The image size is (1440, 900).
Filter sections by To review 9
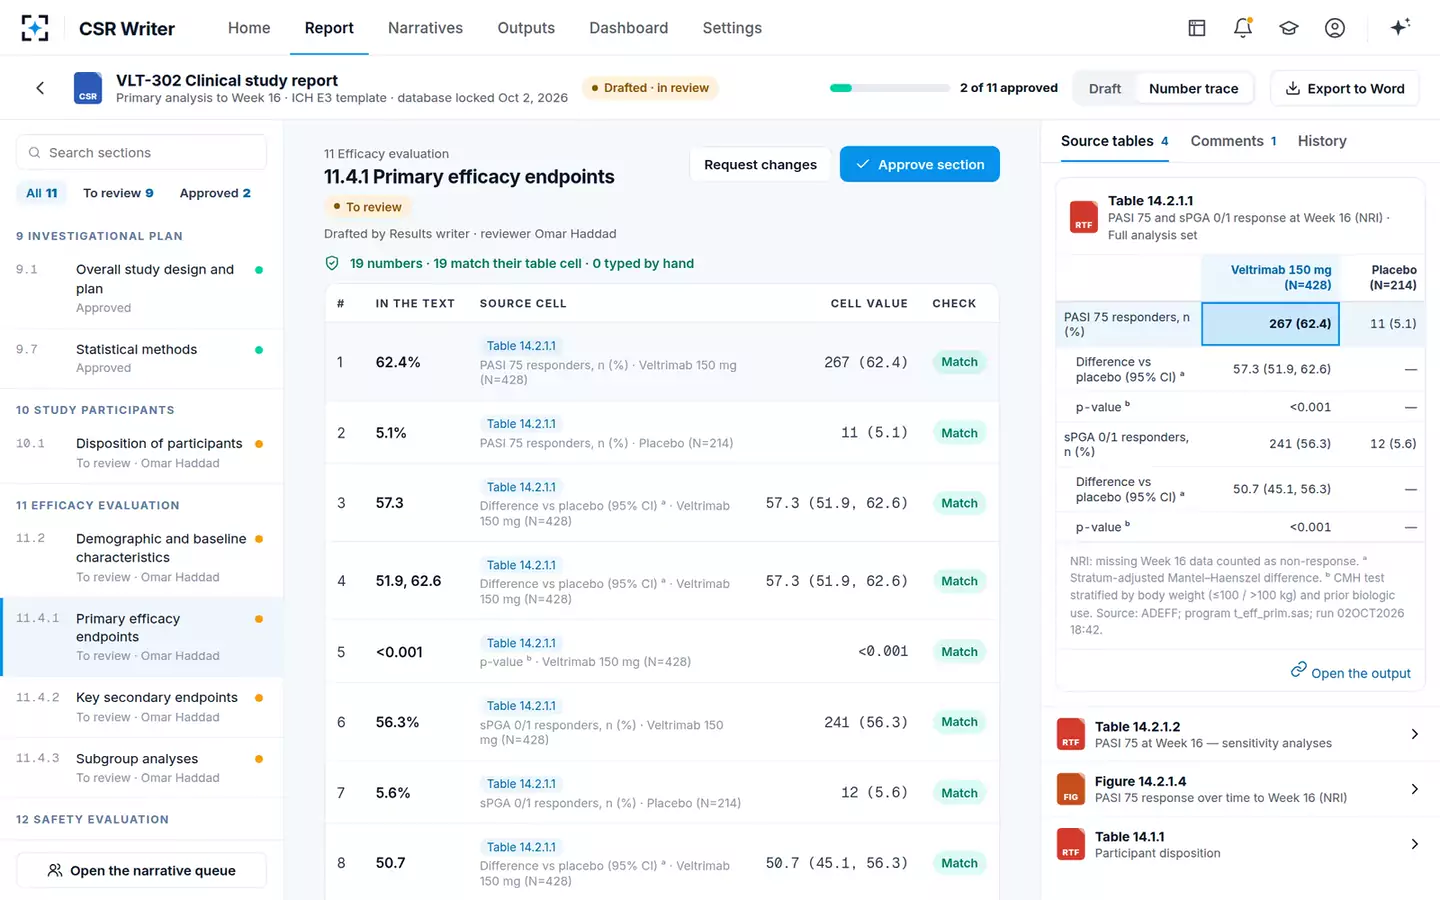(118, 193)
